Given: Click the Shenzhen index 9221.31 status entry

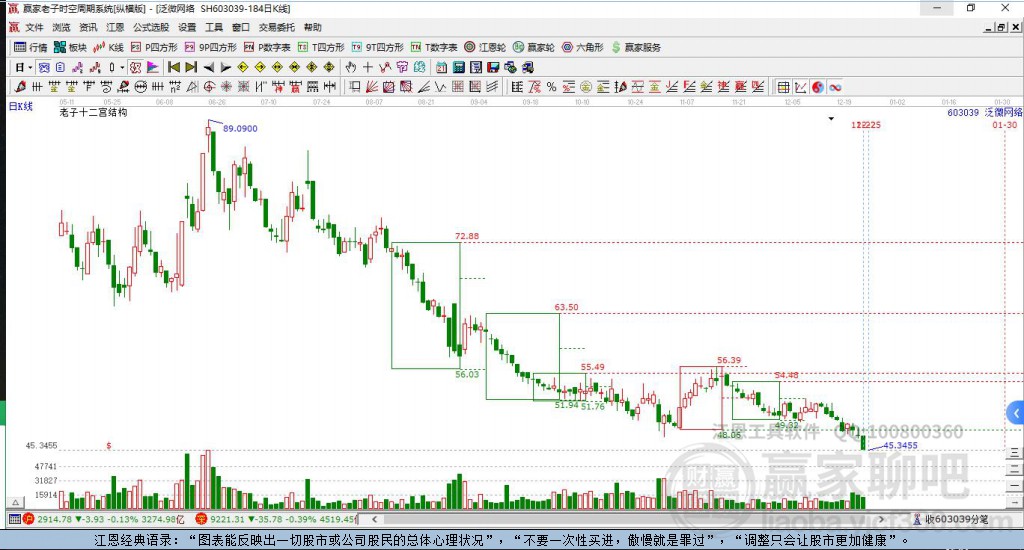Looking at the screenshot, I should [x=276, y=519].
